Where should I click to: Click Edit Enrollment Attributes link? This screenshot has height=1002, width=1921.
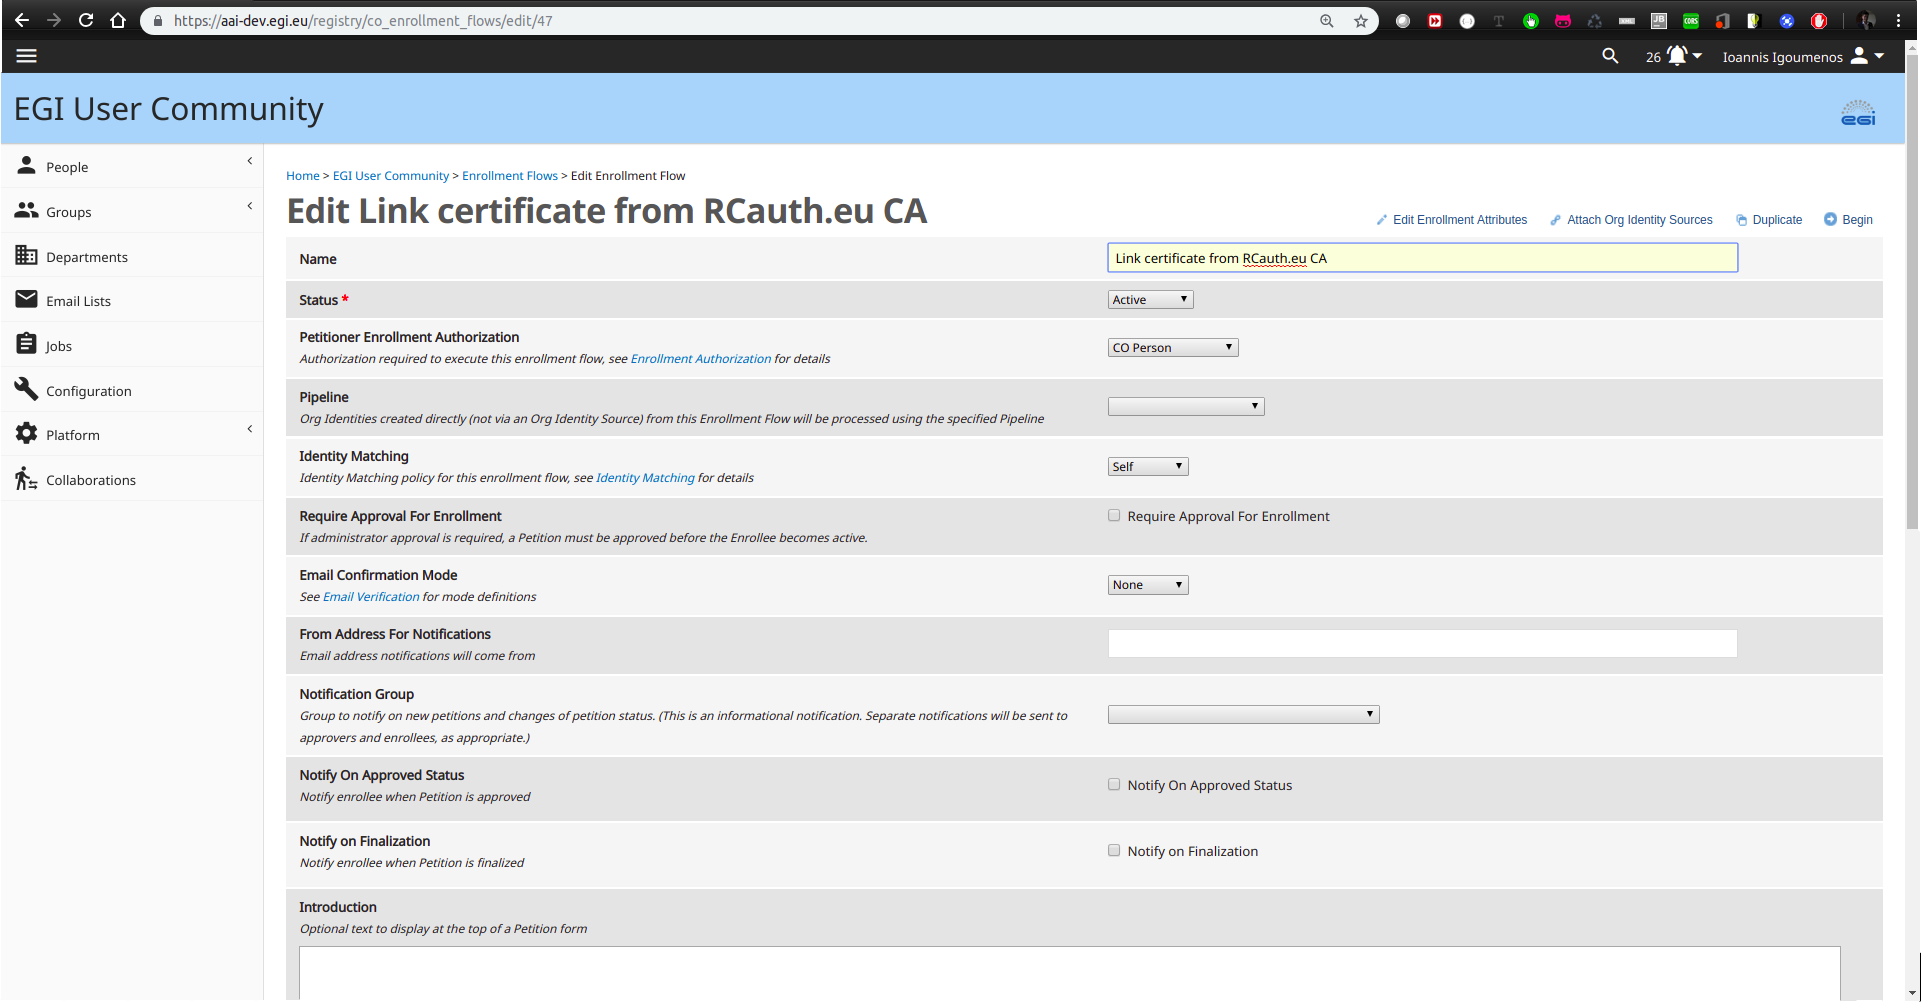[1452, 220]
